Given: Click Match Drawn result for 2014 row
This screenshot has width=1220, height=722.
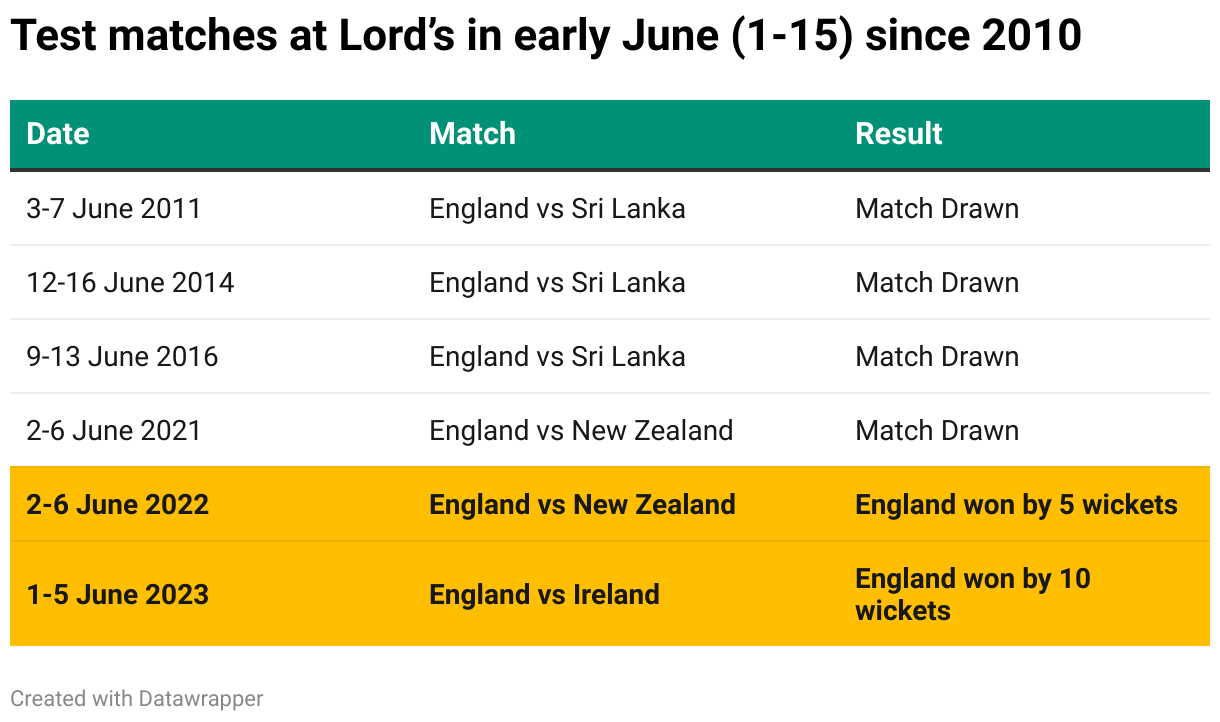Looking at the screenshot, I should [x=937, y=283].
